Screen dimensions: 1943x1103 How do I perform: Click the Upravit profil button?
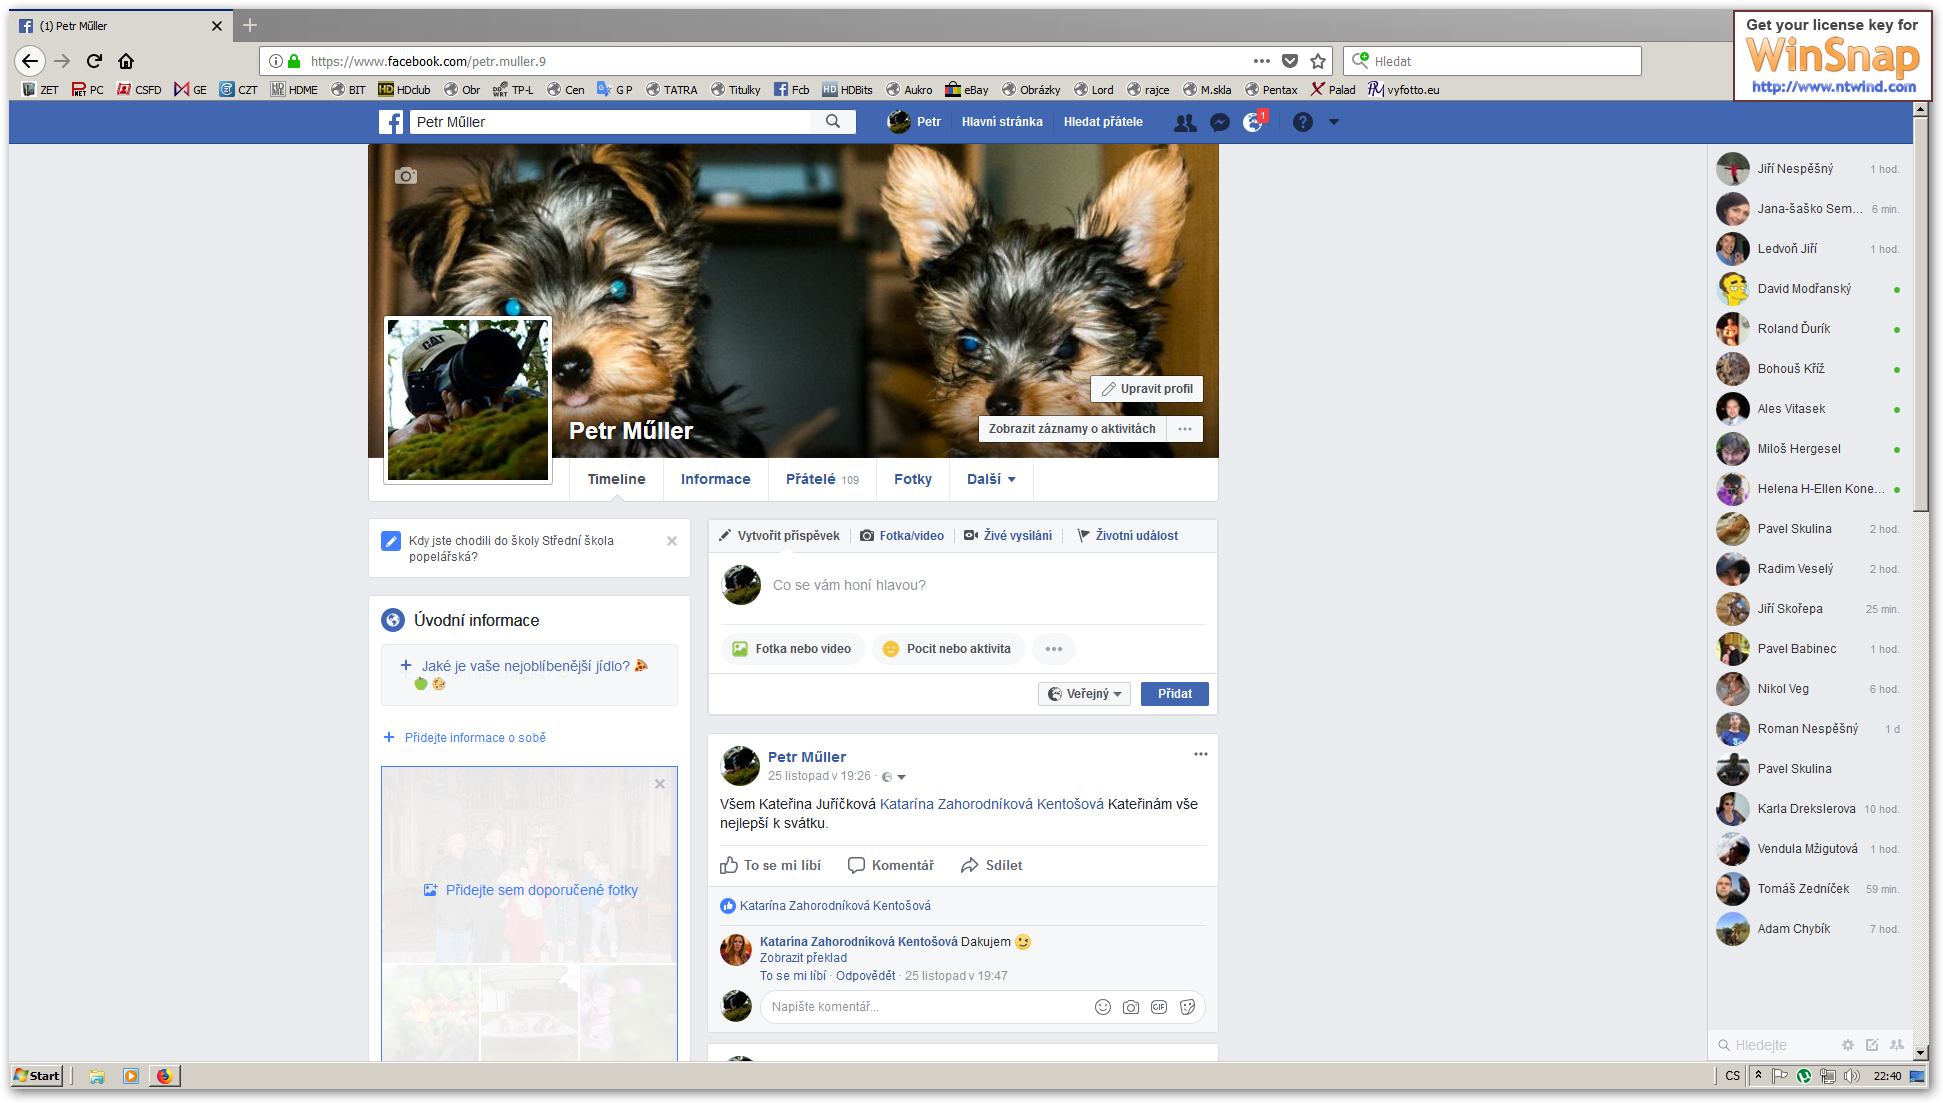click(1147, 389)
